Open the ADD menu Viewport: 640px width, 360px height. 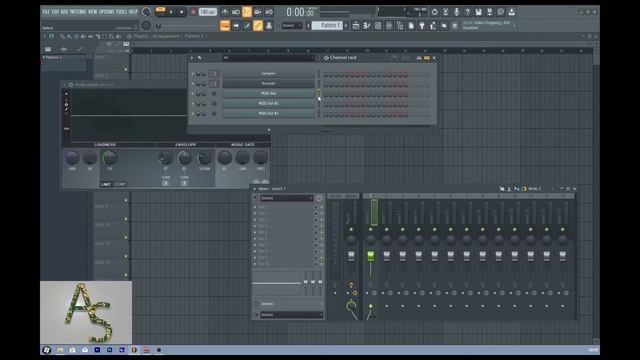click(x=64, y=12)
